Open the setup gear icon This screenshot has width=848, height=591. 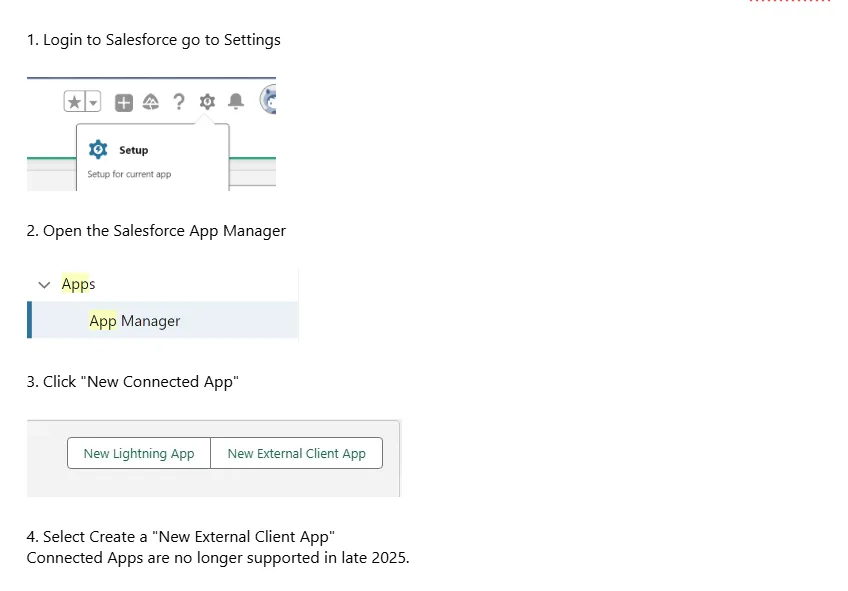207,102
